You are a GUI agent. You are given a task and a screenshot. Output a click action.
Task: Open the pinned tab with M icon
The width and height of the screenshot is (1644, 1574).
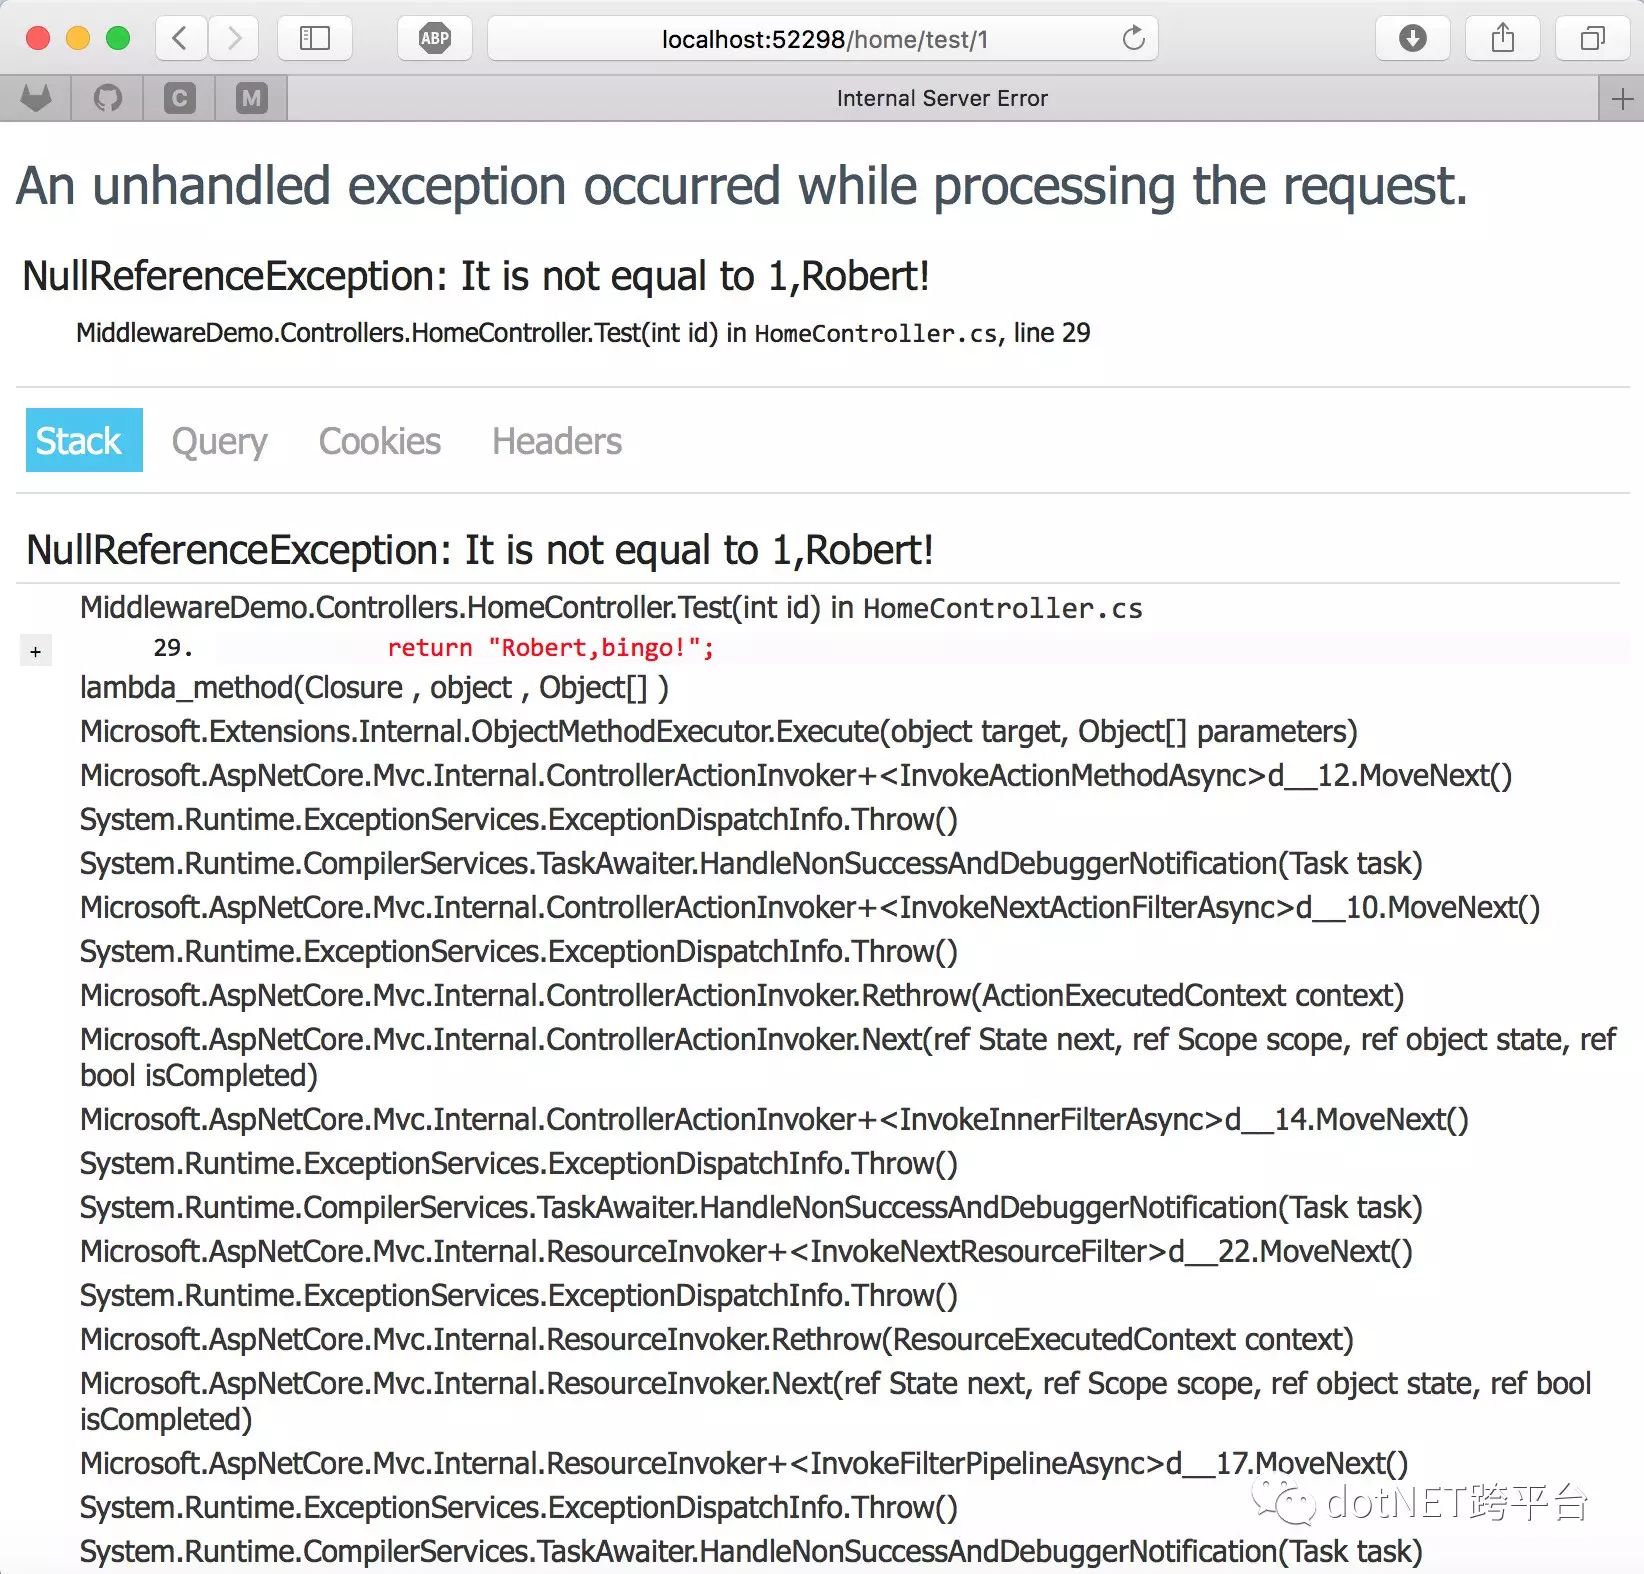(252, 98)
